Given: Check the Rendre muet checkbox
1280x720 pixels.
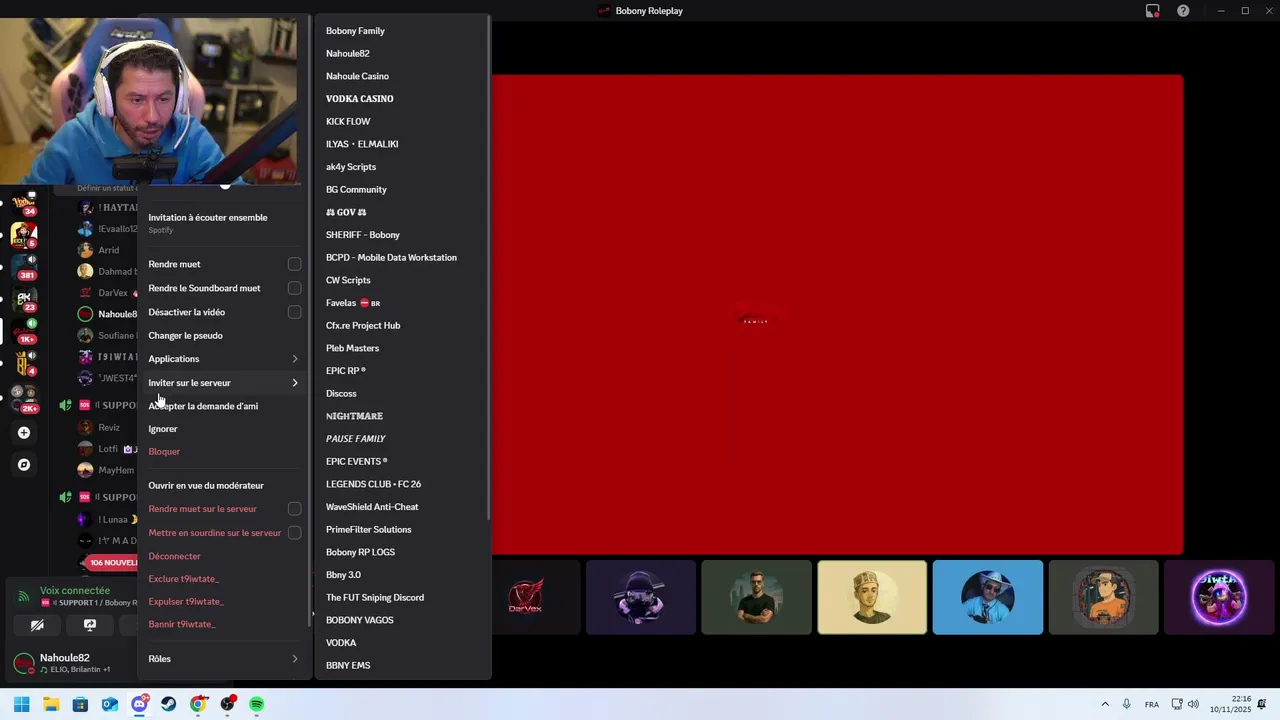Looking at the screenshot, I should pyautogui.click(x=294, y=264).
